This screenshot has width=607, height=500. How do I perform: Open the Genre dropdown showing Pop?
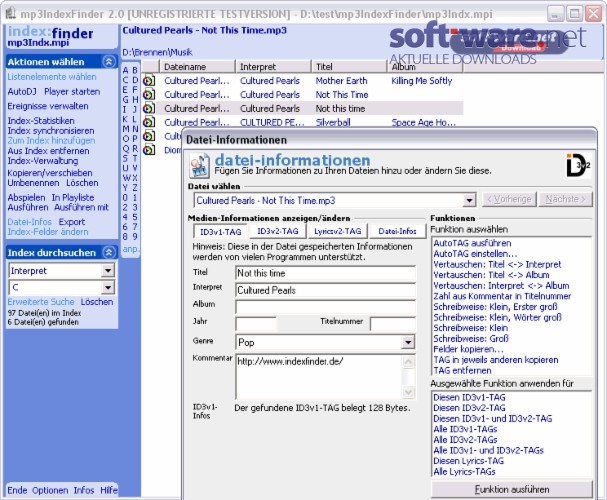coord(408,342)
